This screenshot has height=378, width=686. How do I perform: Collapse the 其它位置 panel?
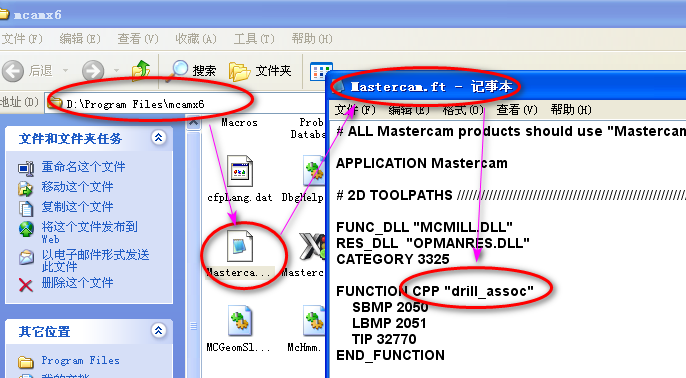[158, 330]
